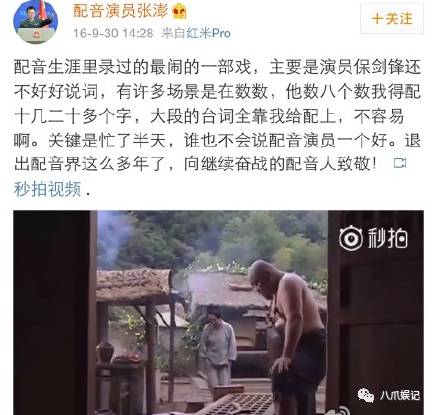Click the crown membership badge icon
Viewport: 434px width, 415px height.
180,12
